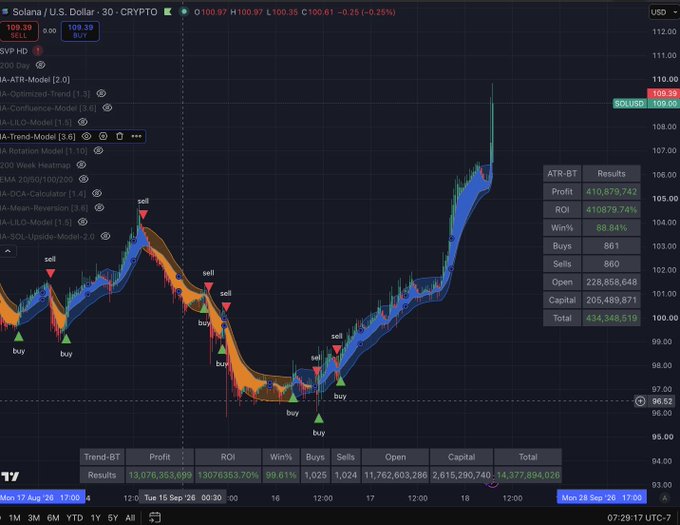Click the crosshair plus icon at 96.52
This screenshot has height=525, width=680.
coord(640,401)
